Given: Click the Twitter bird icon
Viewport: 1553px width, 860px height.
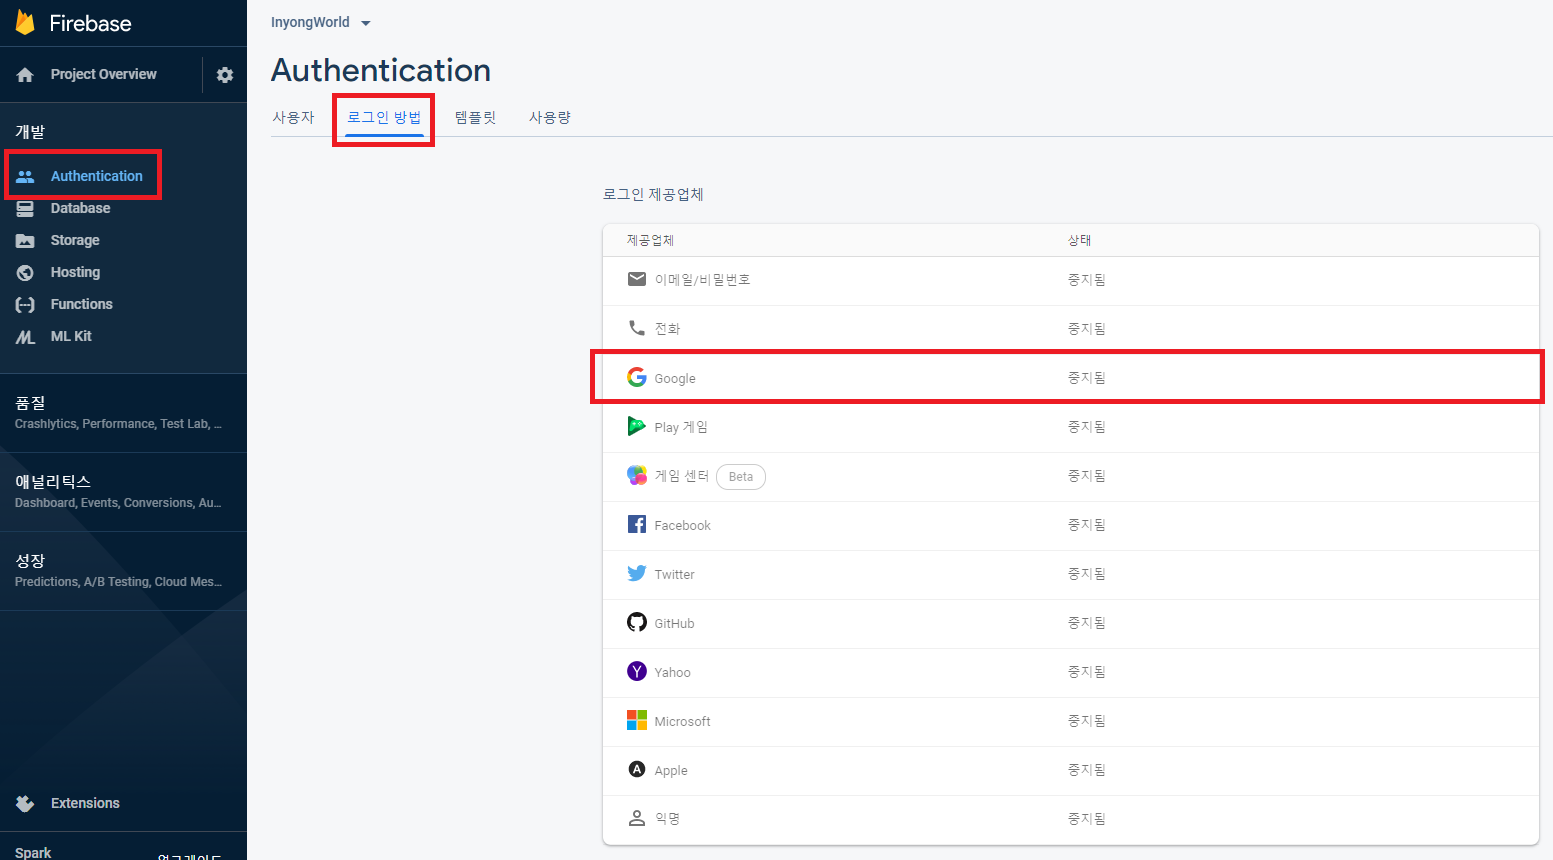Looking at the screenshot, I should point(637,573).
